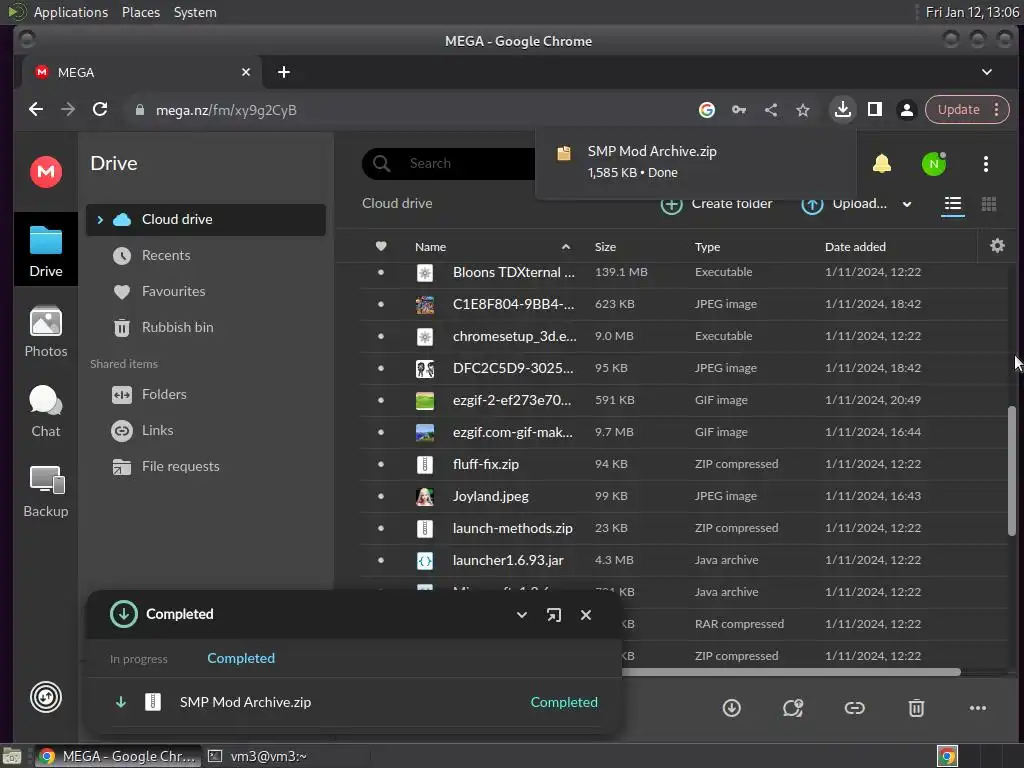The width and height of the screenshot is (1024, 768).
Task: Open a new Chrome tab
Action: pyautogui.click(x=283, y=72)
